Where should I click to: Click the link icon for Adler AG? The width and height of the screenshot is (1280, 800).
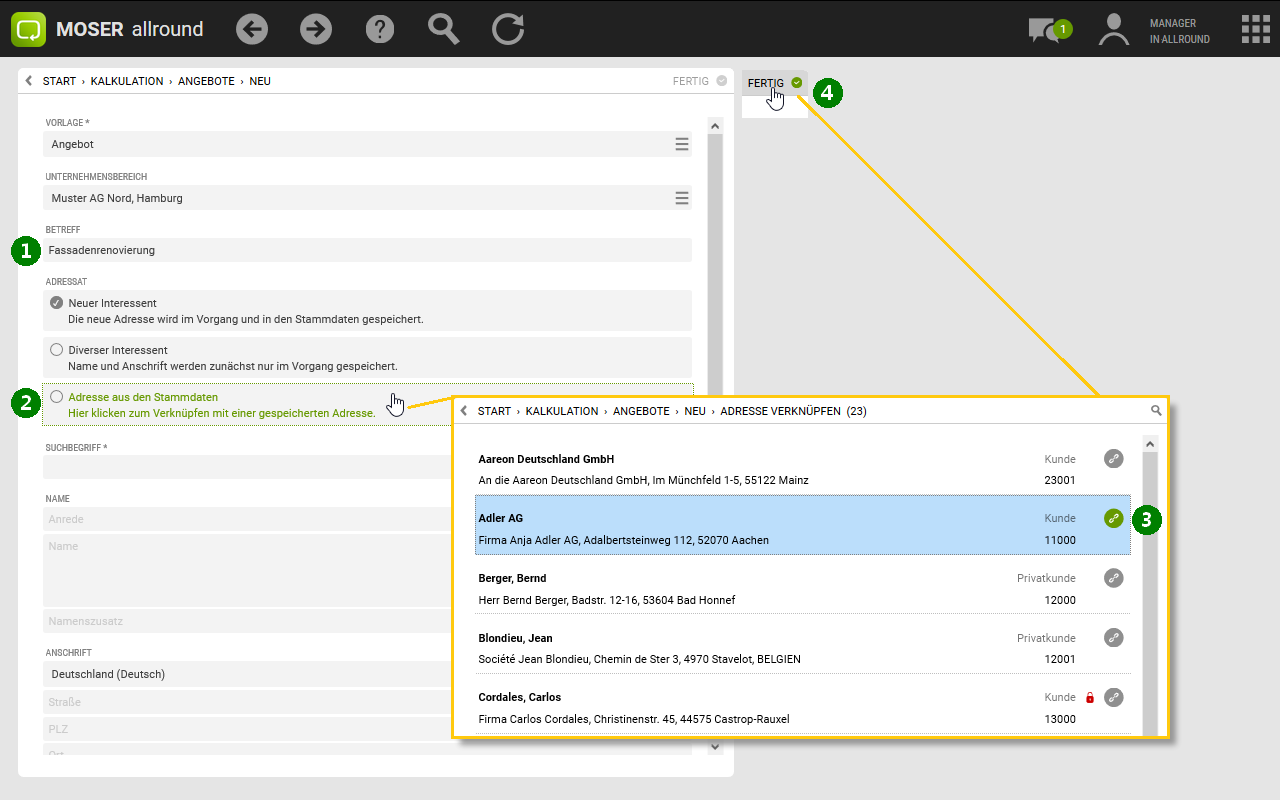(x=1113, y=518)
